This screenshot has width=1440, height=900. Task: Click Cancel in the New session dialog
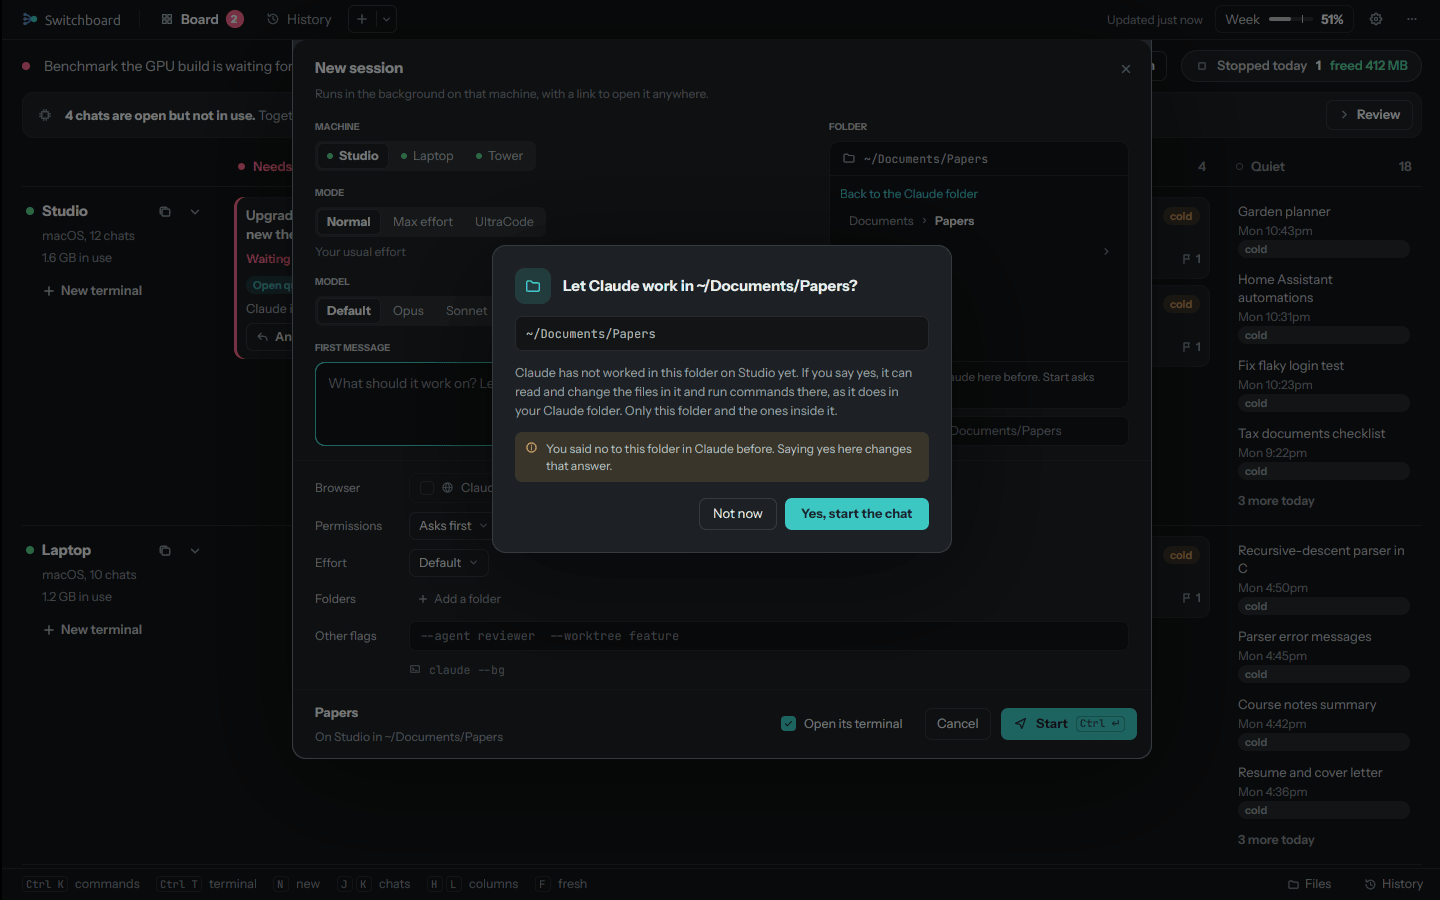[x=957, y=724]
